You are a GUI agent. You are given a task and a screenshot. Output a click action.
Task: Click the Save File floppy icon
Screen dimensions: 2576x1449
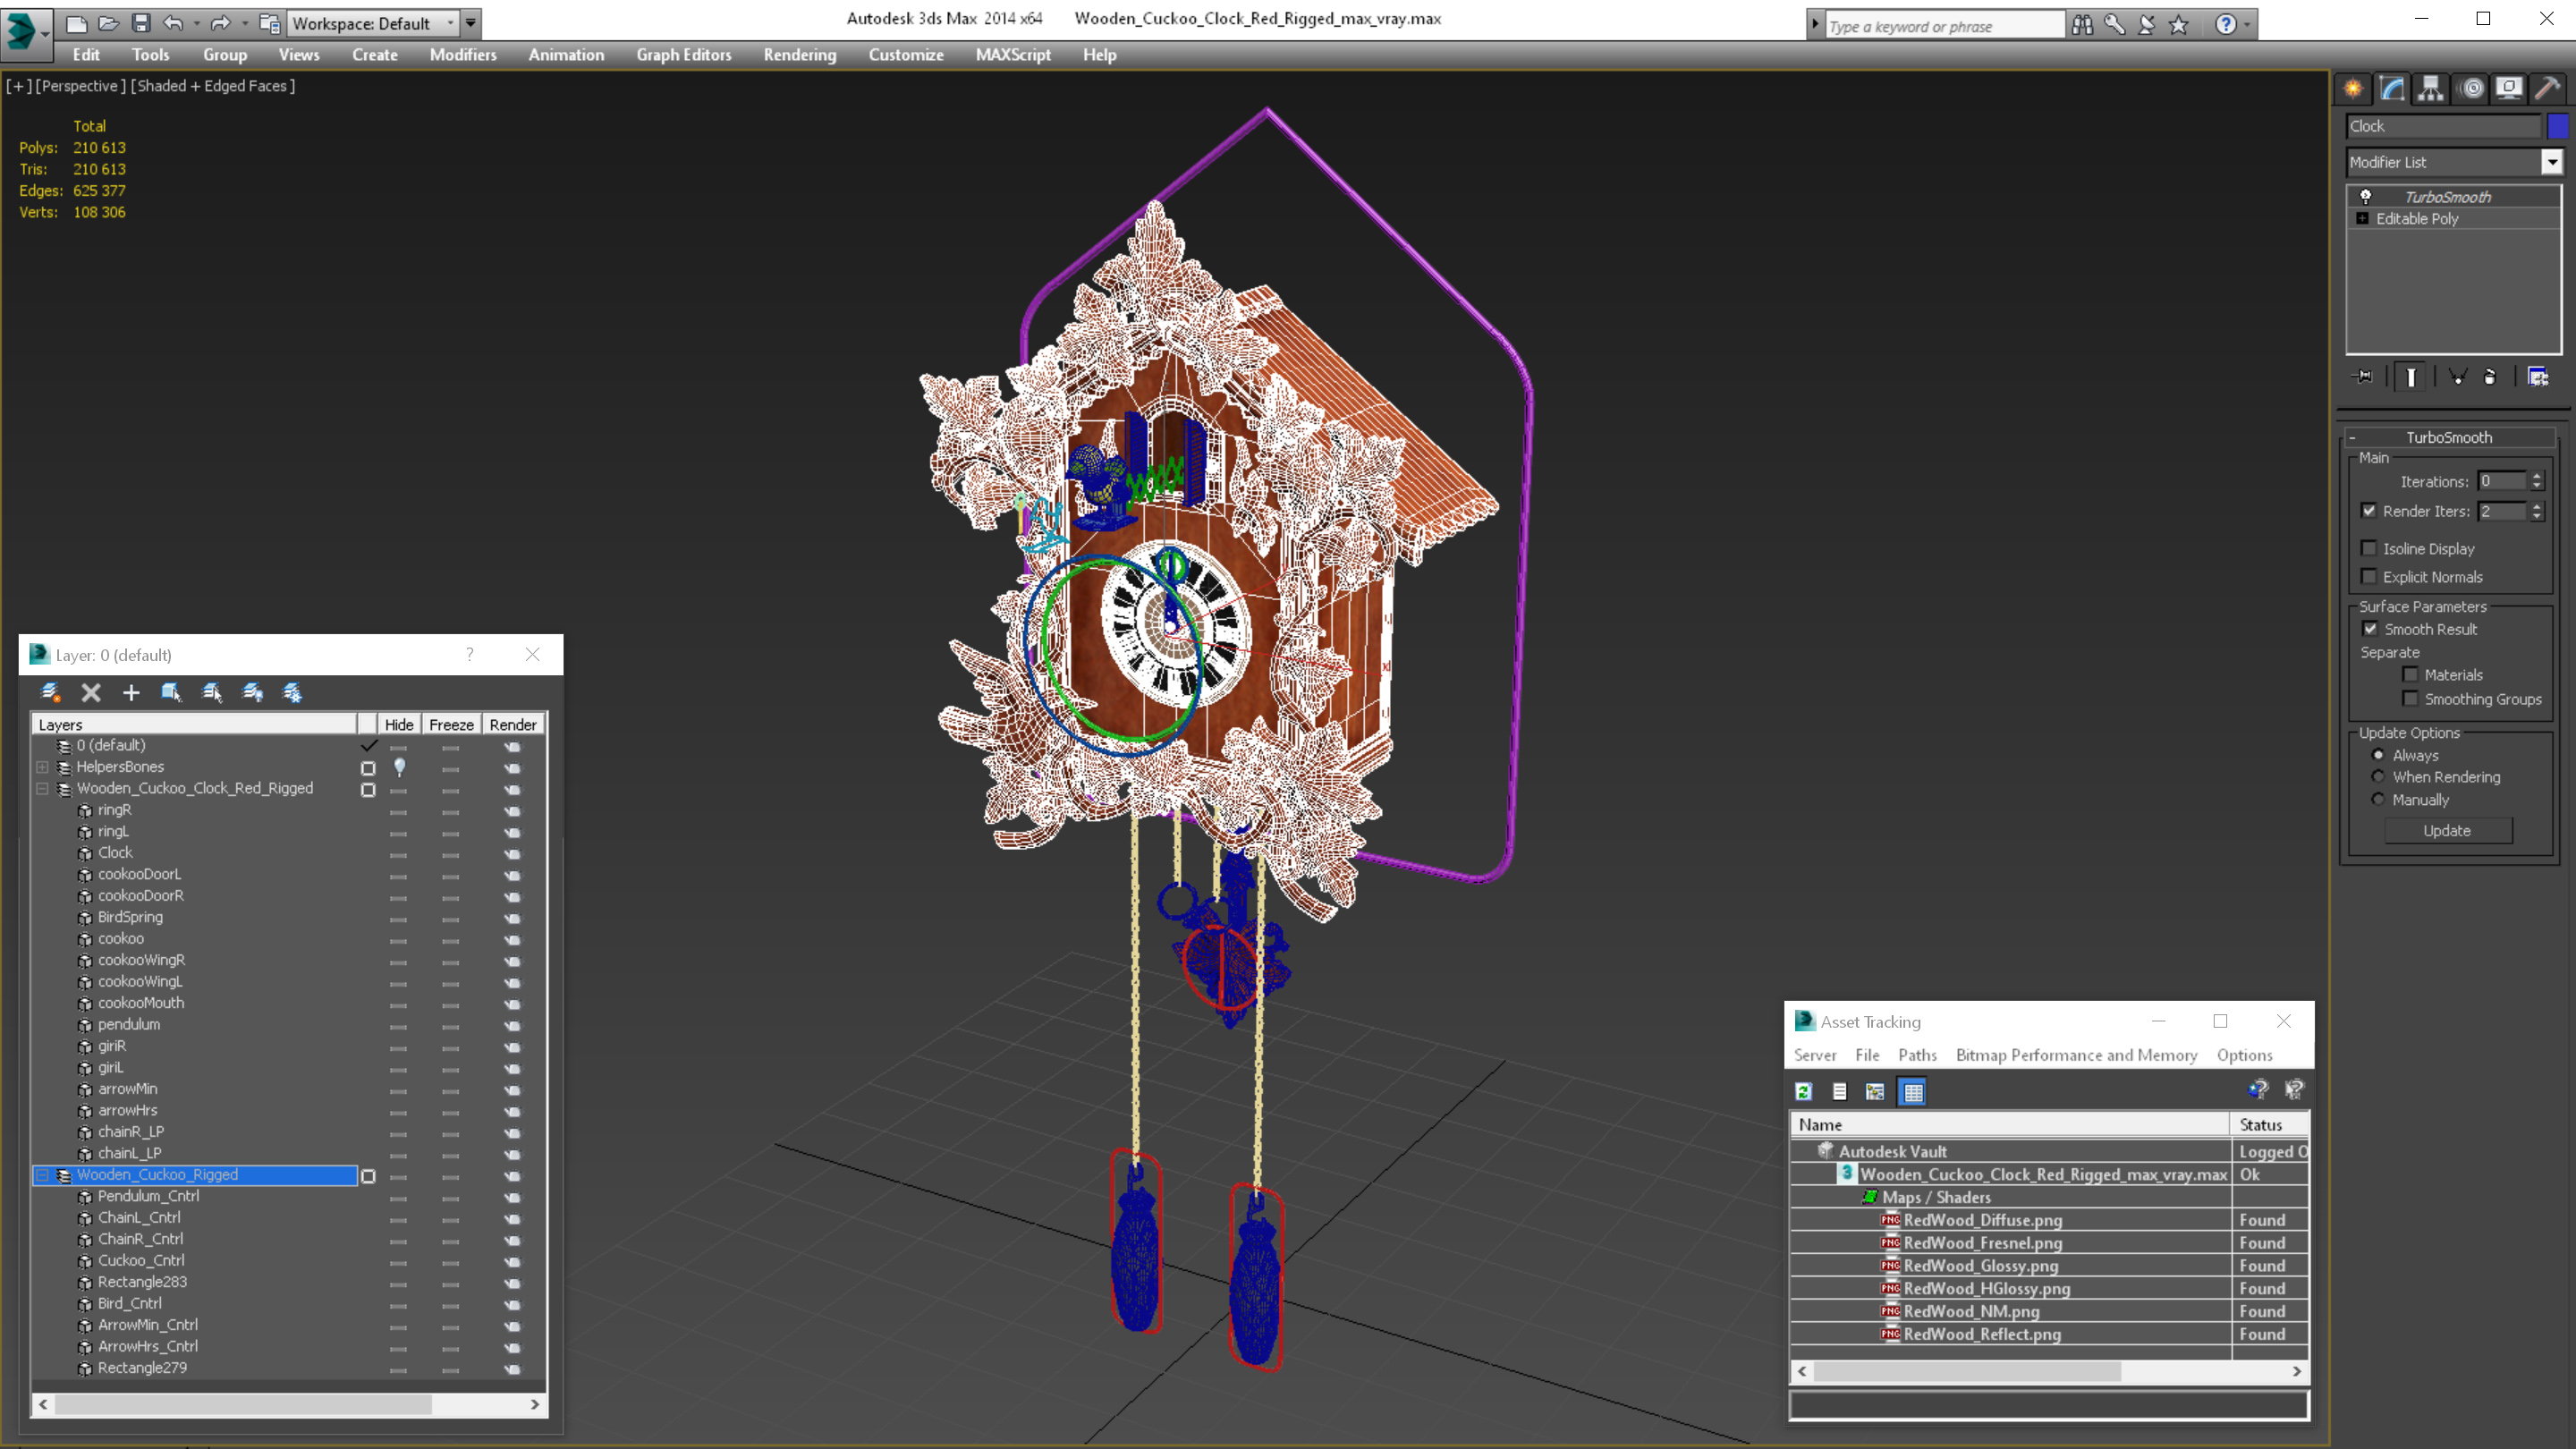[x=141, y=22]
